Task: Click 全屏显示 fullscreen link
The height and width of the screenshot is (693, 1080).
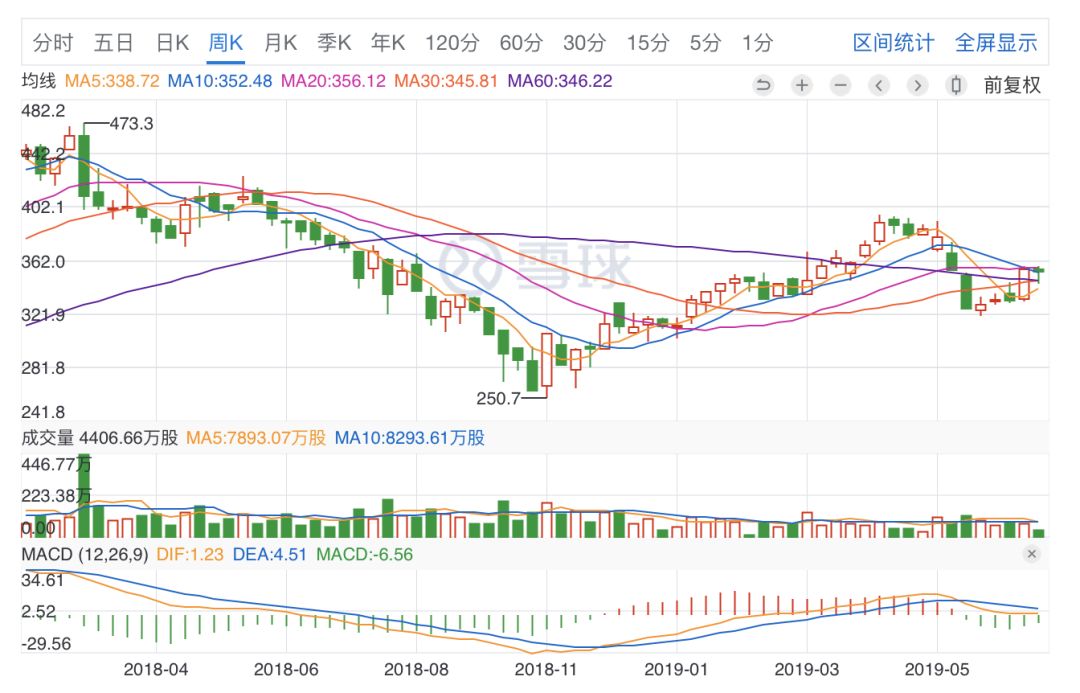Action: tap(996, 43)
